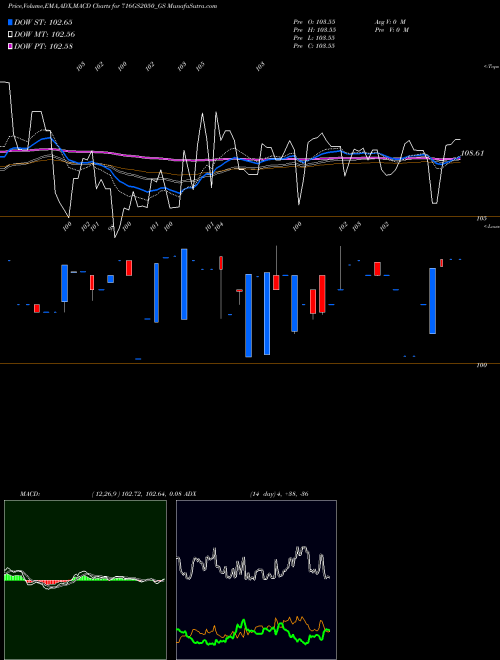Open the ADX indicator panel
The image size is (500, 660).
point(256,580)
